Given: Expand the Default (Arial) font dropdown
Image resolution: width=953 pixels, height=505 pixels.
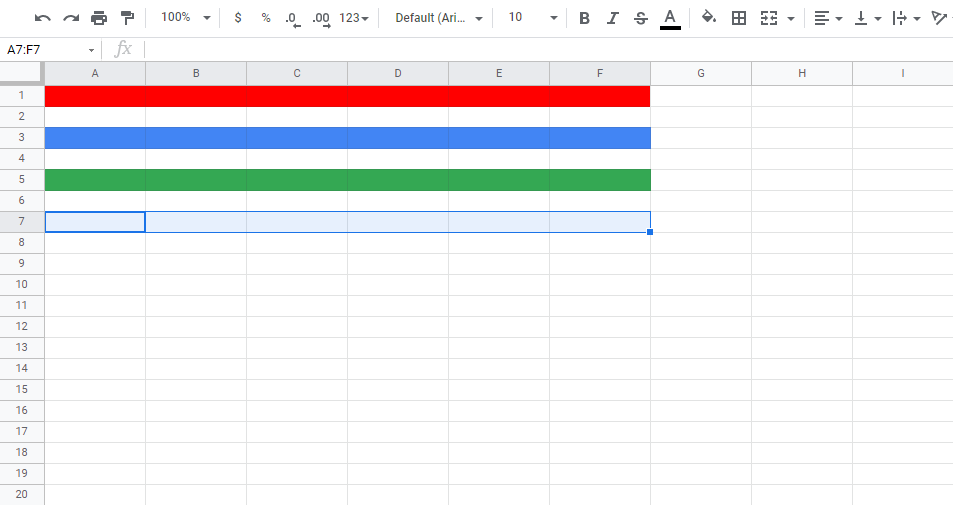Looking at the screenshot, I should 438,18.
